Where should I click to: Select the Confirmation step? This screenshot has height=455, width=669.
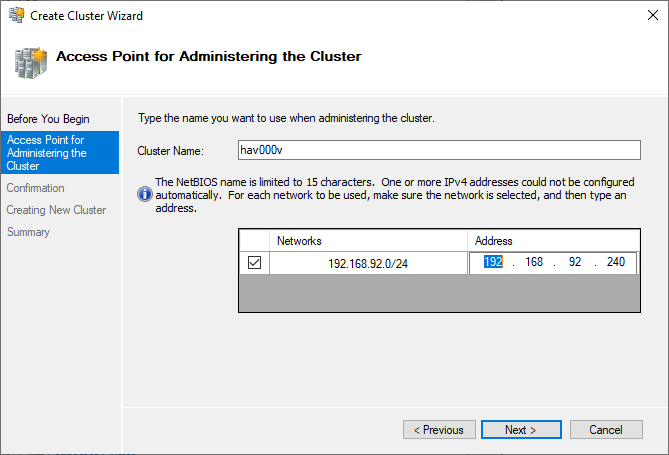35,188
